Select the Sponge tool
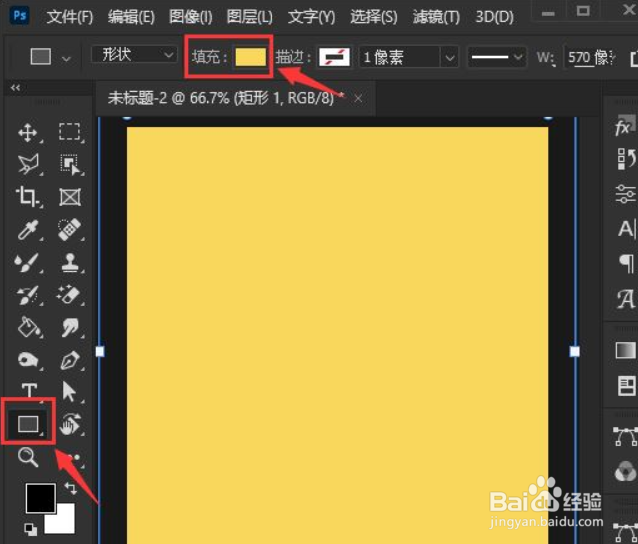638x544 pixels. pos(28,360)
